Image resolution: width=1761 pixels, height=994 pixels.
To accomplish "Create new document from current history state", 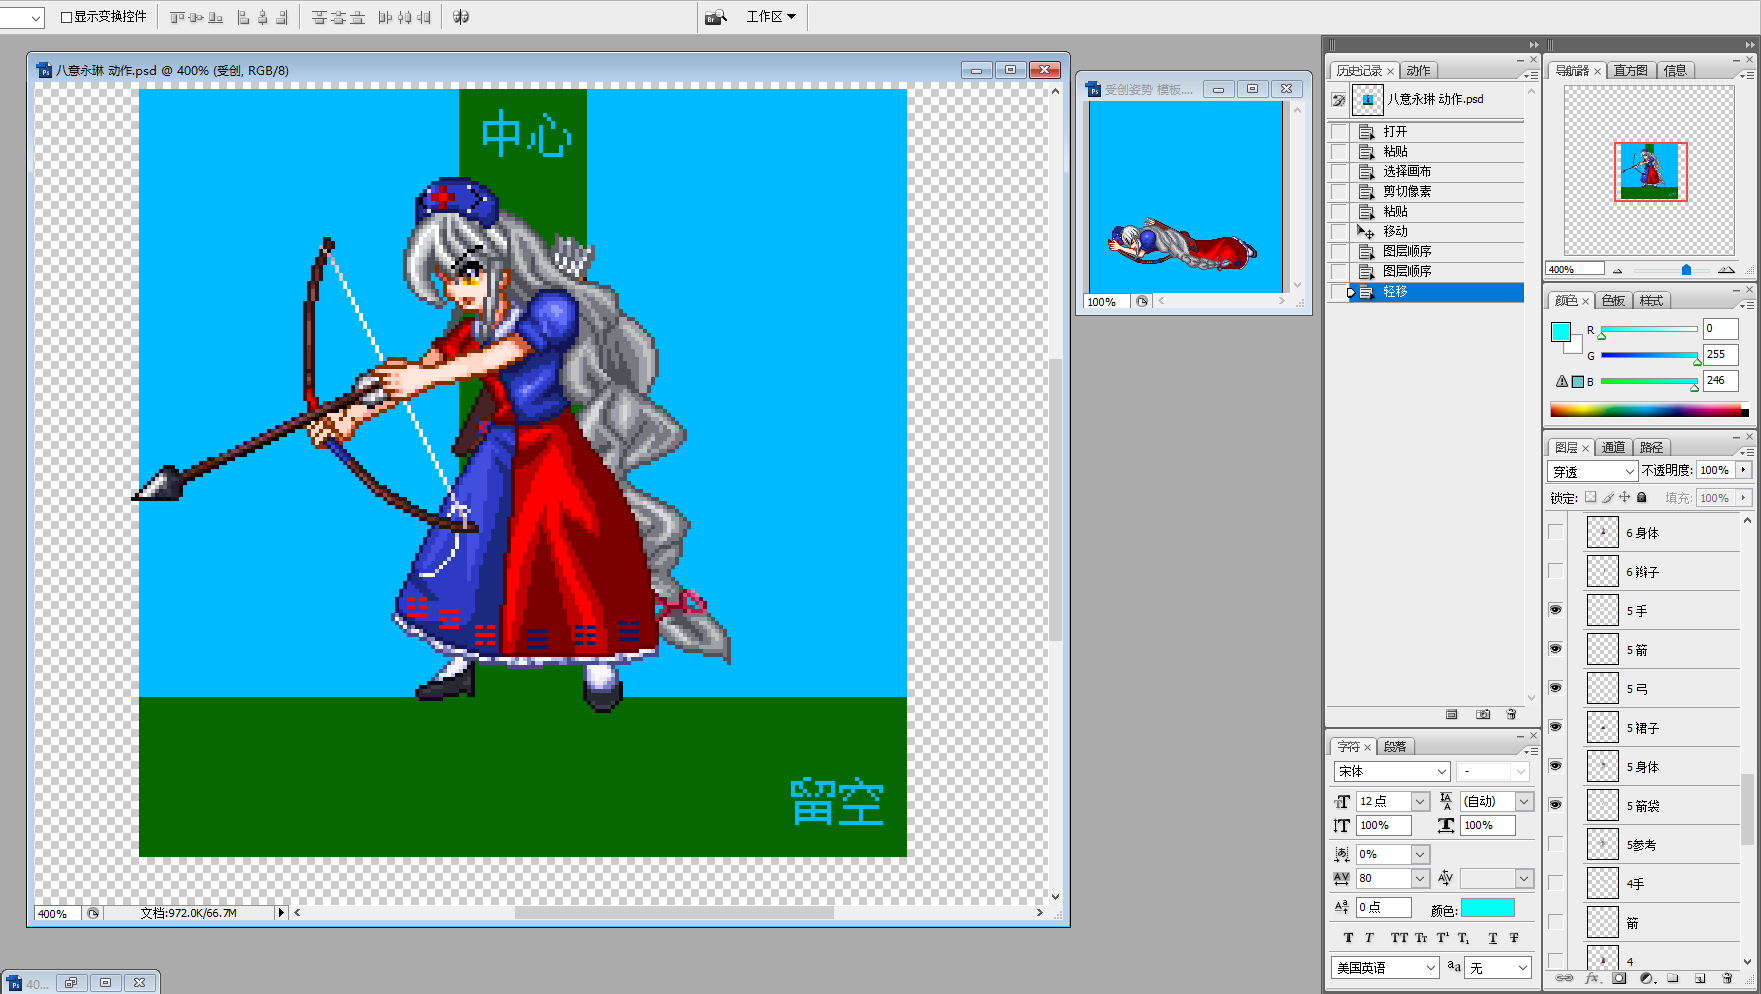I will click(x=1452, y=714).
